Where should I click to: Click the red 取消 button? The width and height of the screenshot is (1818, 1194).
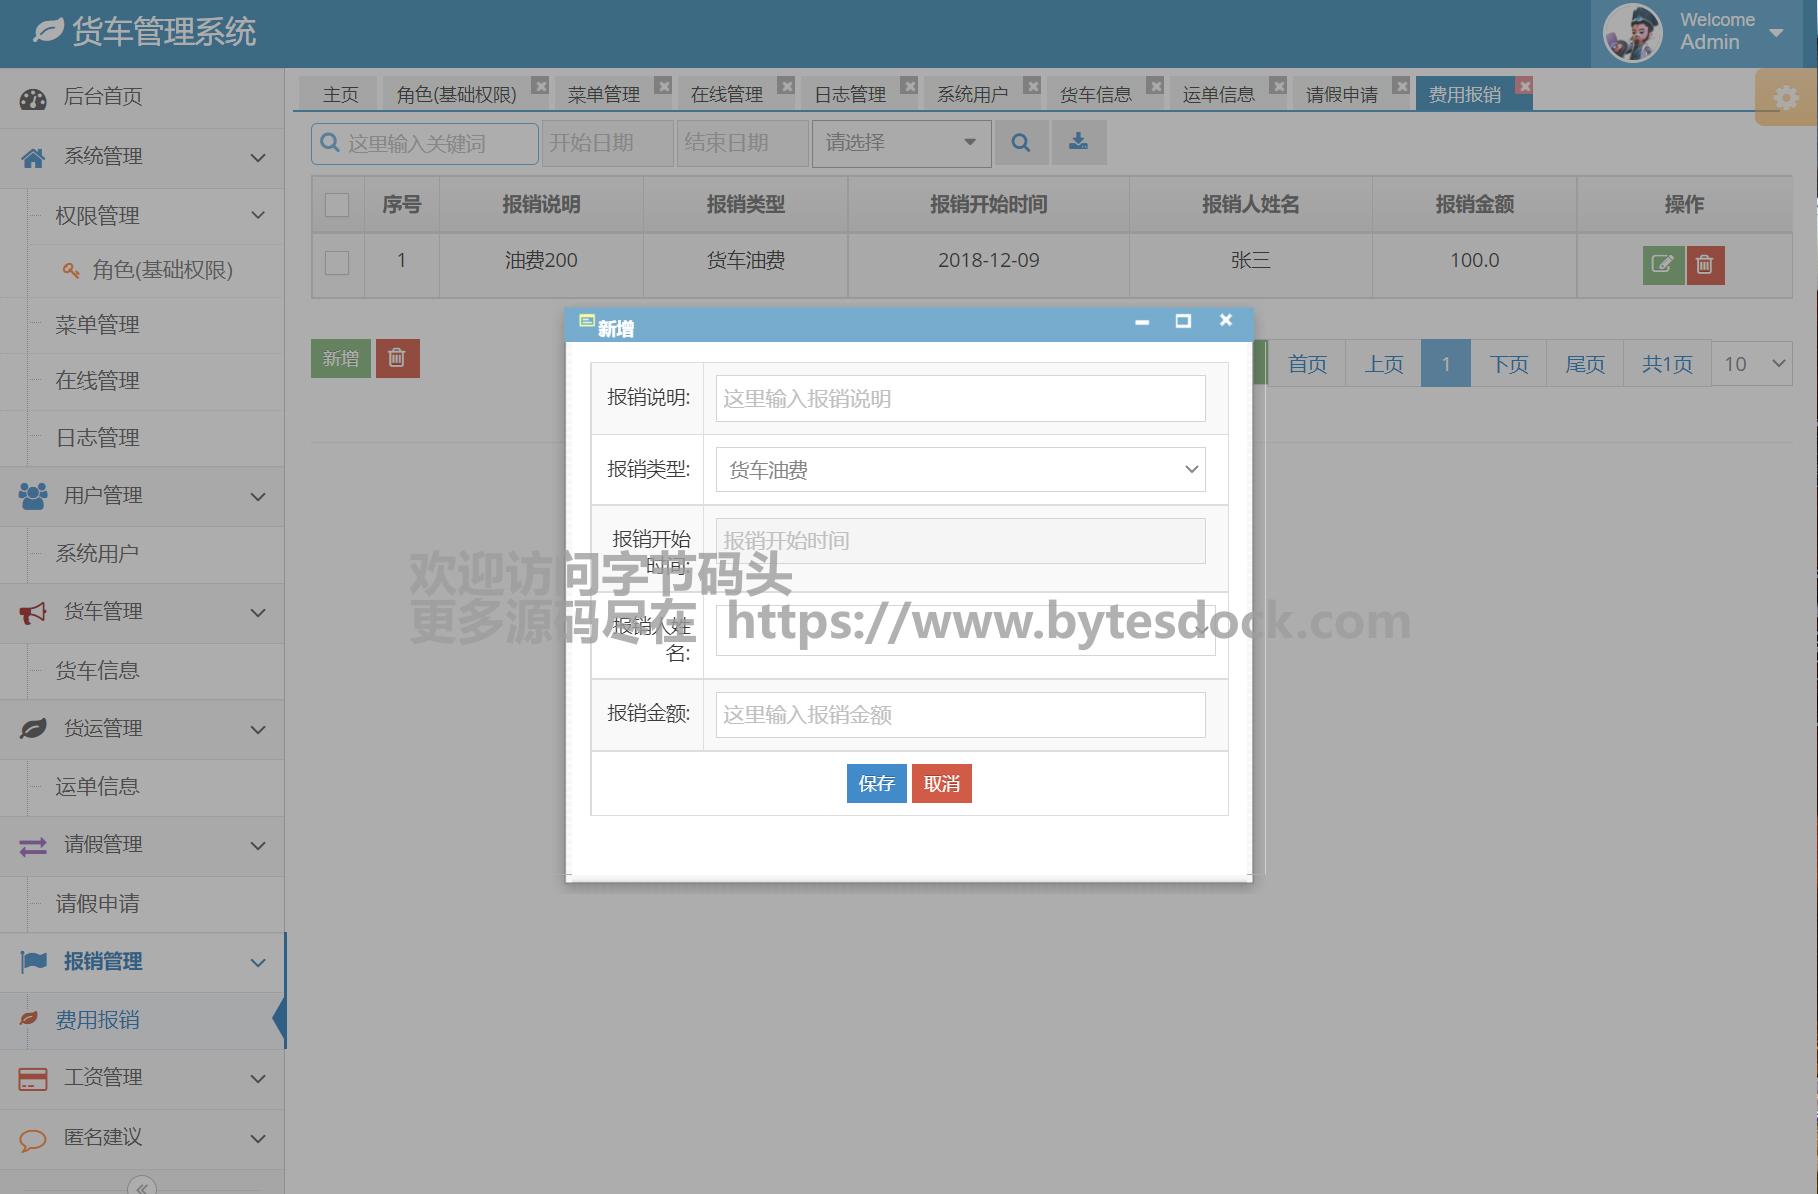[941, 783]
